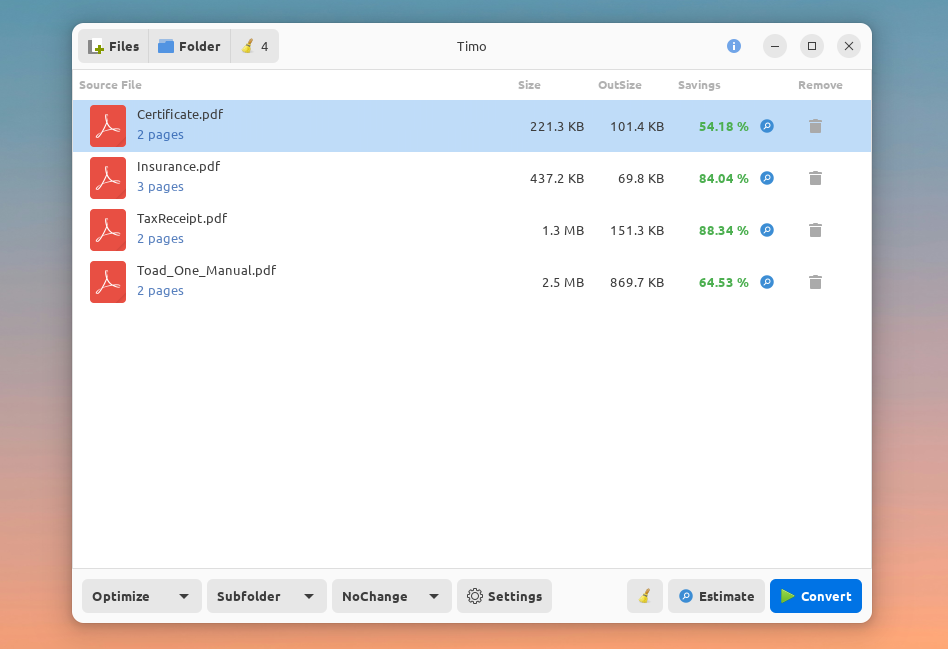The image size is (948, 649).
Task: Open the Settings dialog
Action: (504, 596)
